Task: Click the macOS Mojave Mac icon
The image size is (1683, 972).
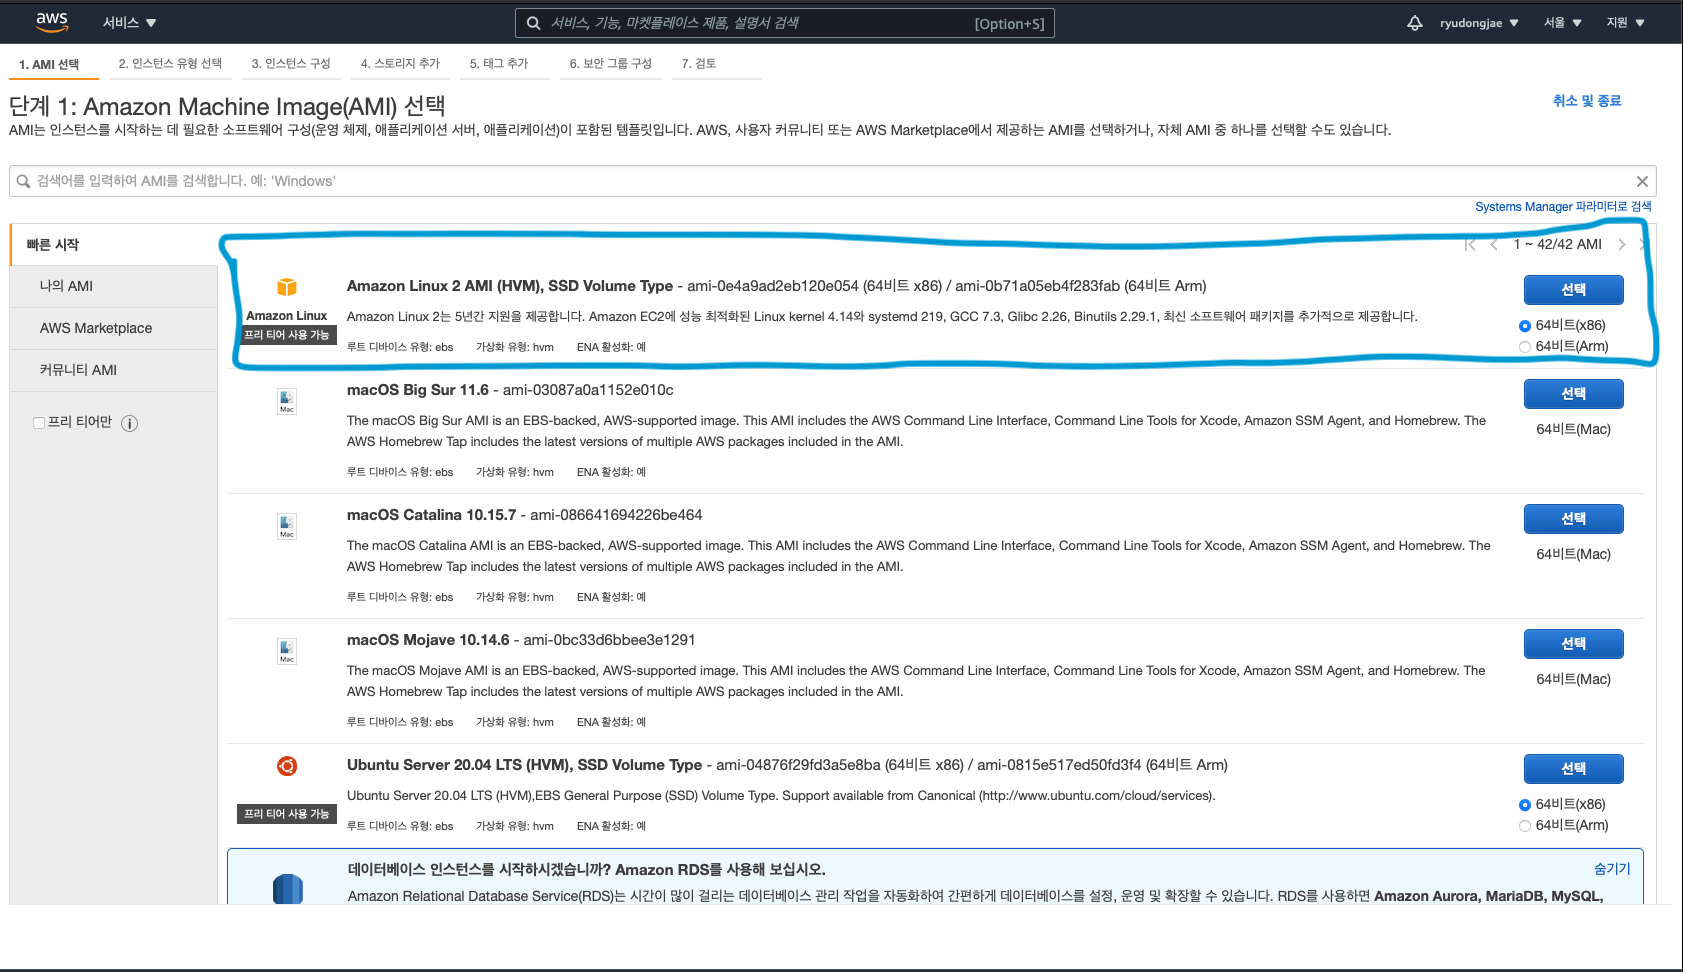Action: coord(287,651)
